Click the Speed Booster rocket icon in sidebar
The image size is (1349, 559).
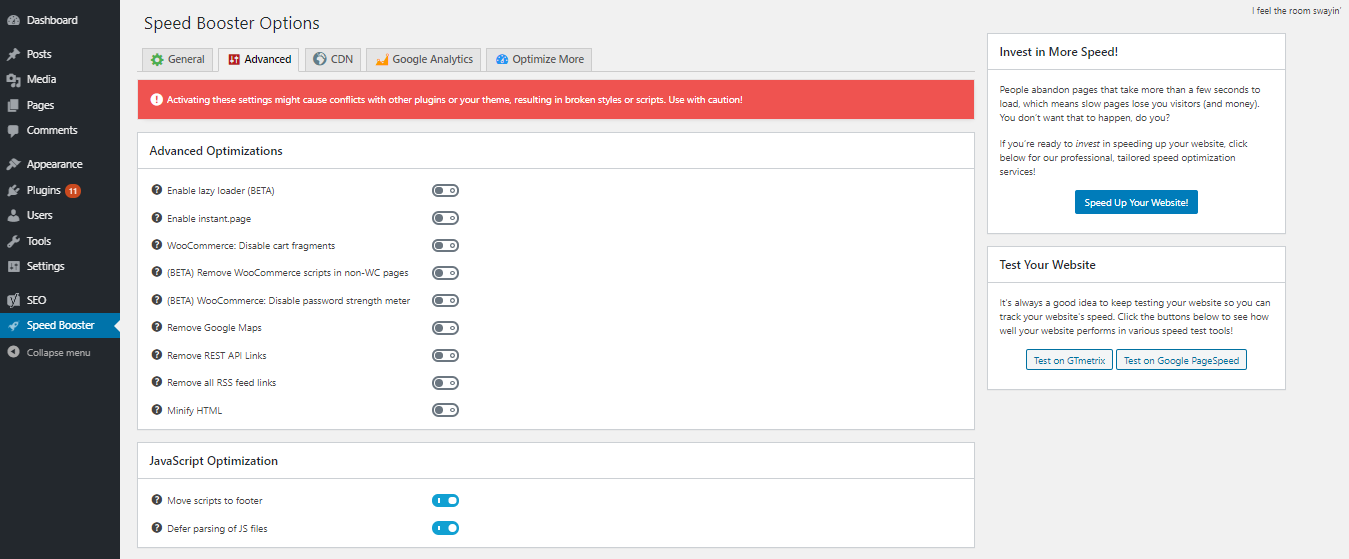[x=13, y=325]
